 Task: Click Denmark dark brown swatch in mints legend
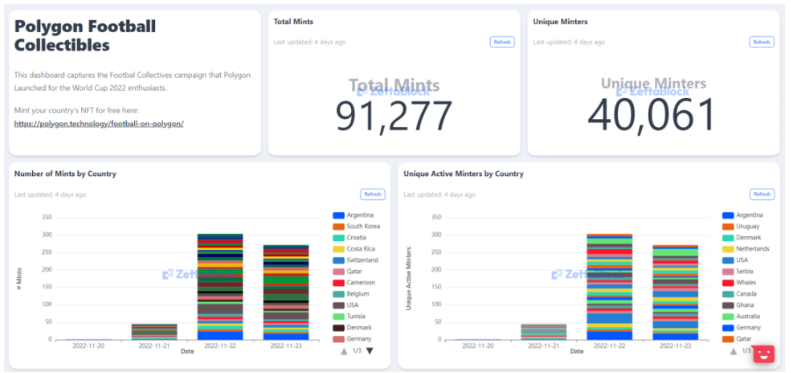pyautogui.click(x=338, y=328)
